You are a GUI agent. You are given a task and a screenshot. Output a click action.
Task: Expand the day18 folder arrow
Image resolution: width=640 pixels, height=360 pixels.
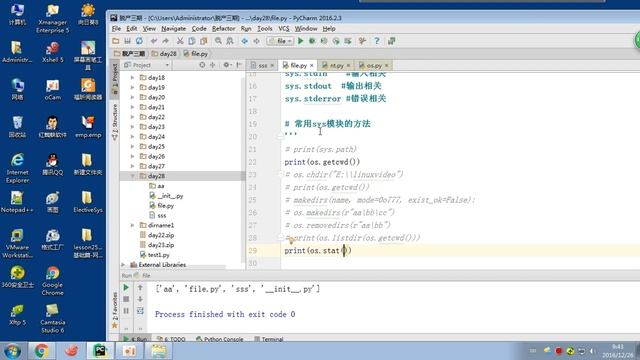coord(132,78)
